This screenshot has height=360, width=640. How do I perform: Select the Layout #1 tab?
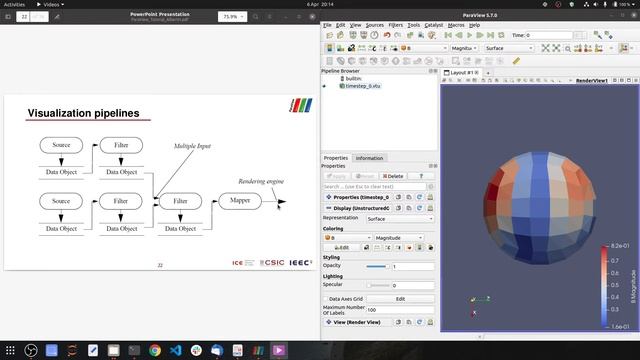pyautogui.click(x=461, y=73)
